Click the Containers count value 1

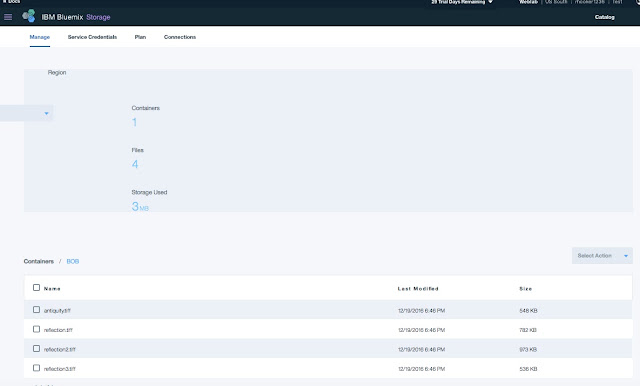134,122
